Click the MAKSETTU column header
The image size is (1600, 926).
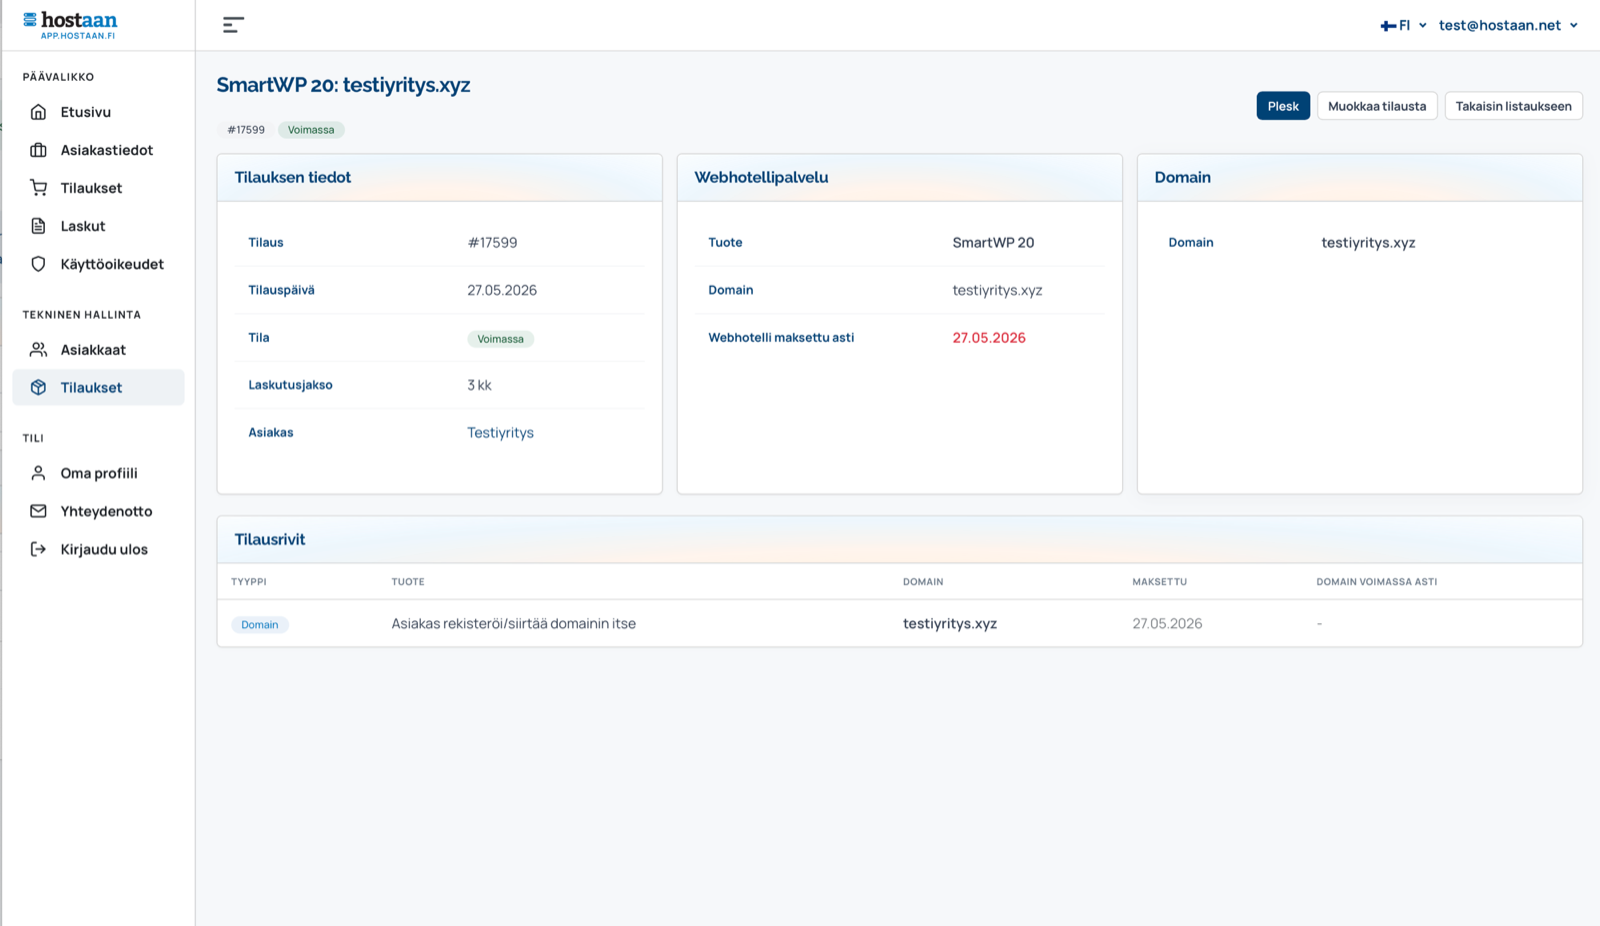1159,582
